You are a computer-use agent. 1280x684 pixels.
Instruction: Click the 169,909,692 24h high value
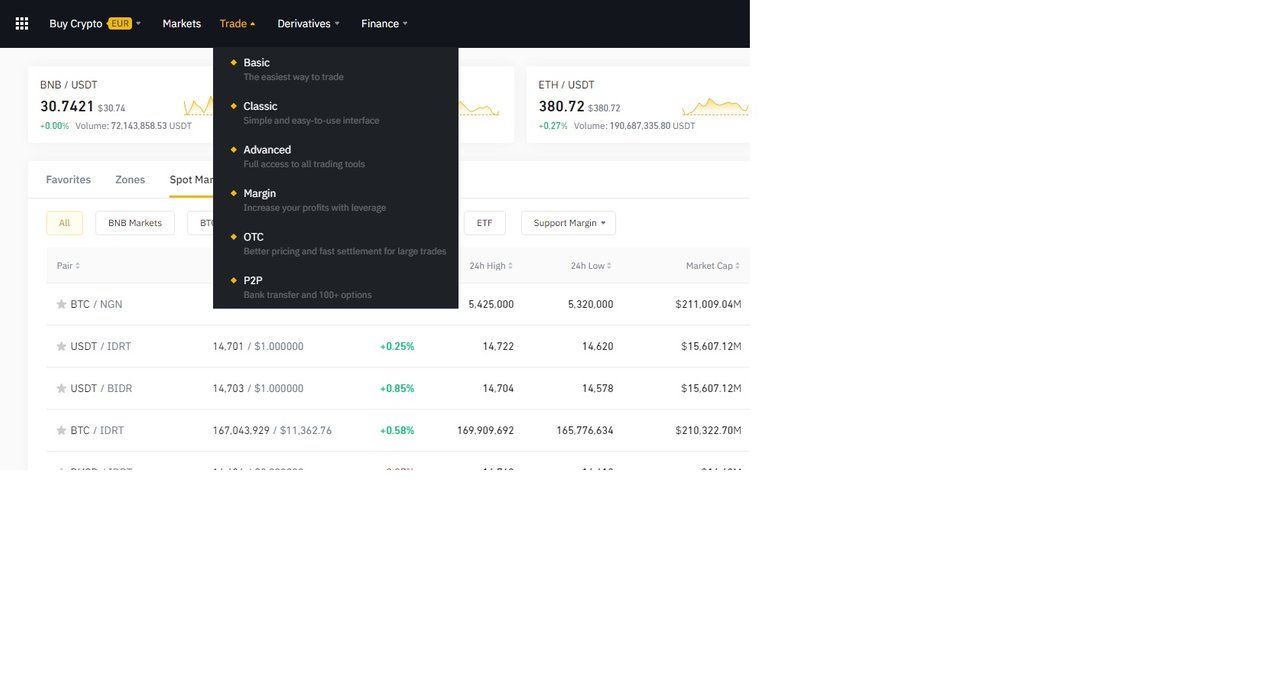485,430
